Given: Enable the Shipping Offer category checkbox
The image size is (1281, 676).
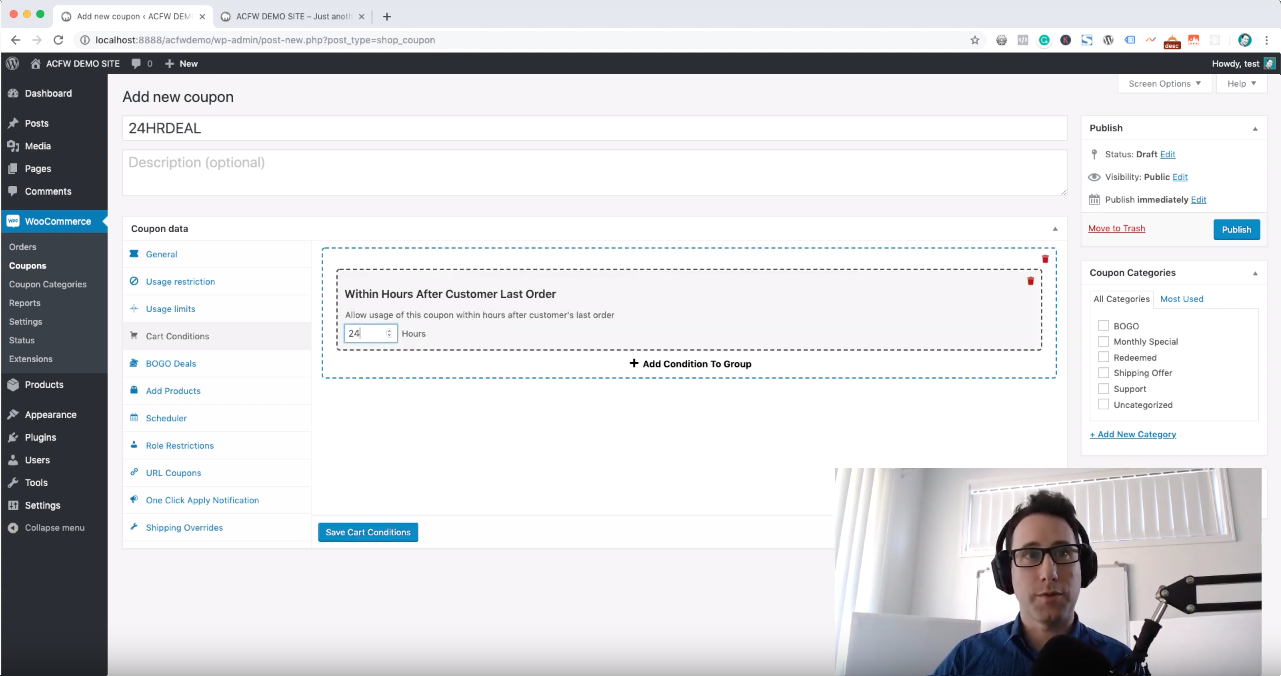Looking at the screenshot, I should click(x=1103, y=373).
